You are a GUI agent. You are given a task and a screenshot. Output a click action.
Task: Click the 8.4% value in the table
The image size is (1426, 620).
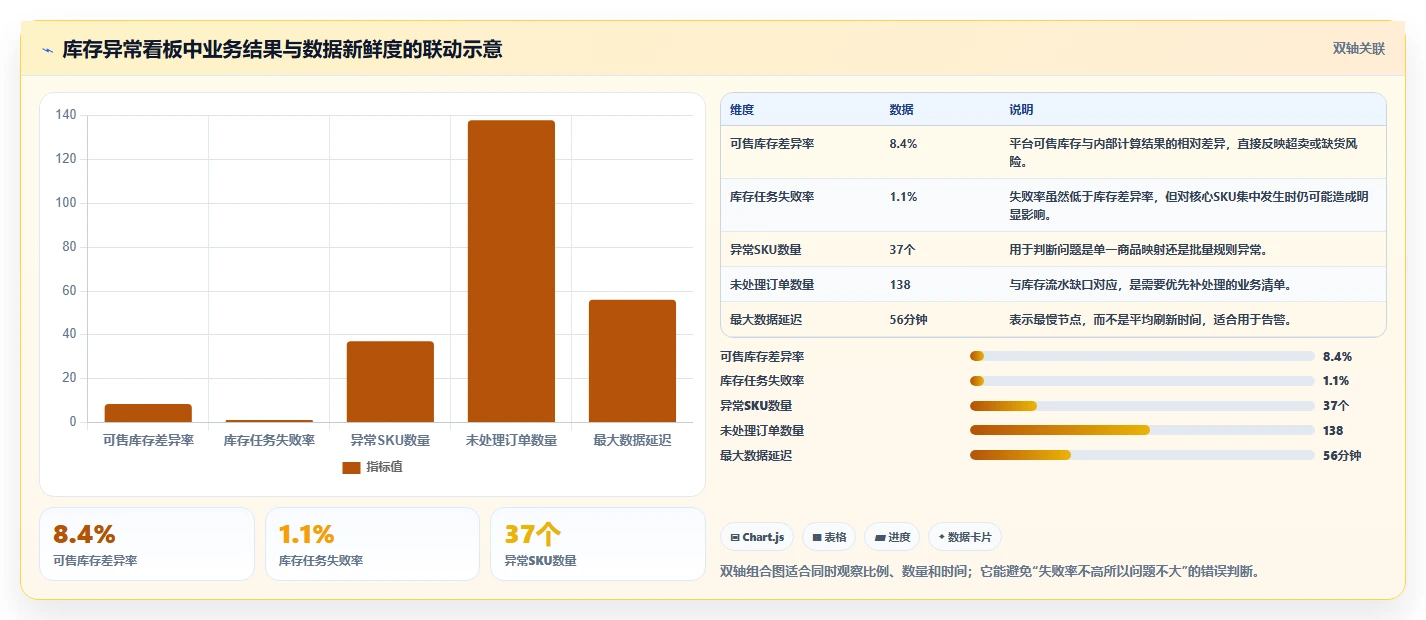903,144
